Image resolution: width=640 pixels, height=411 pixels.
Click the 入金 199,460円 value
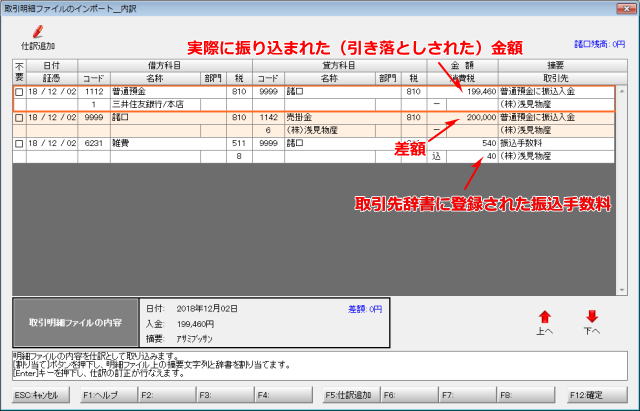tap(195, 324)
